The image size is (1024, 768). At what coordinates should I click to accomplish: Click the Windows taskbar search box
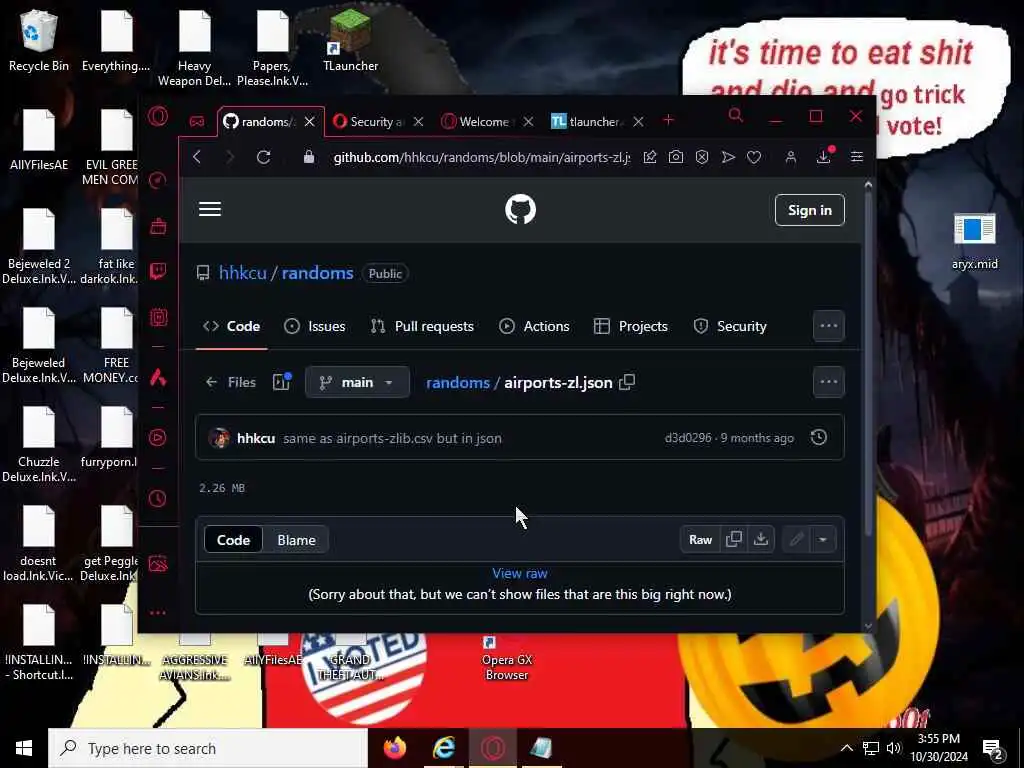tap(208, 748)
